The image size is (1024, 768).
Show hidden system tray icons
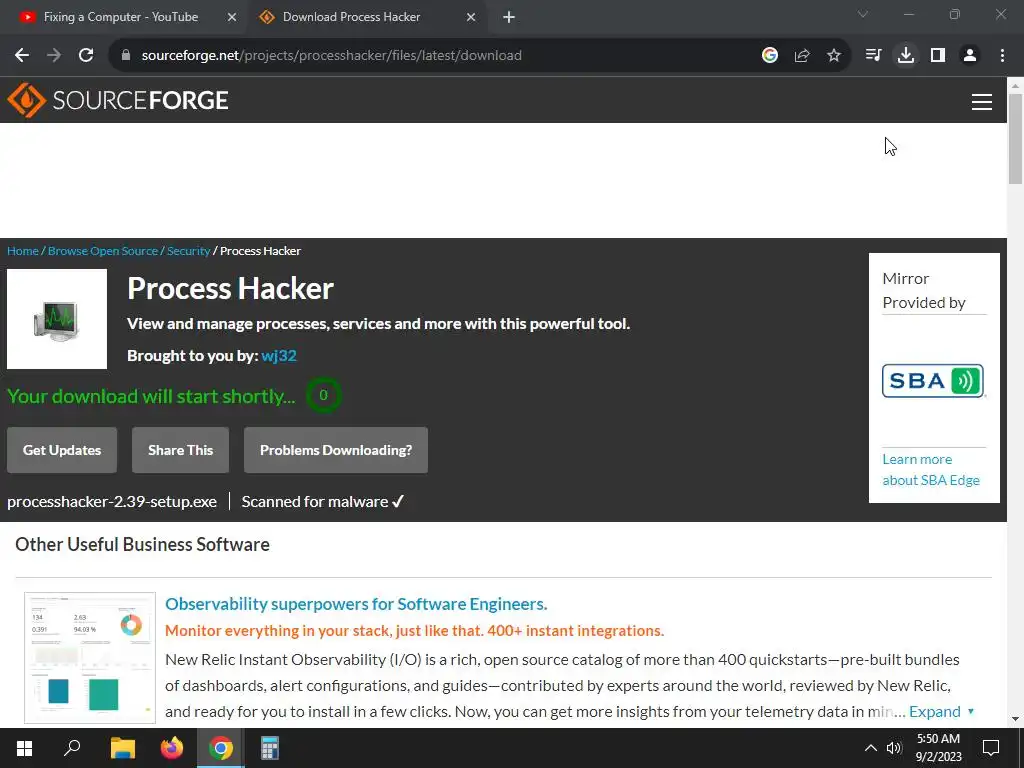pyautogui.click(x=871, y=748)
